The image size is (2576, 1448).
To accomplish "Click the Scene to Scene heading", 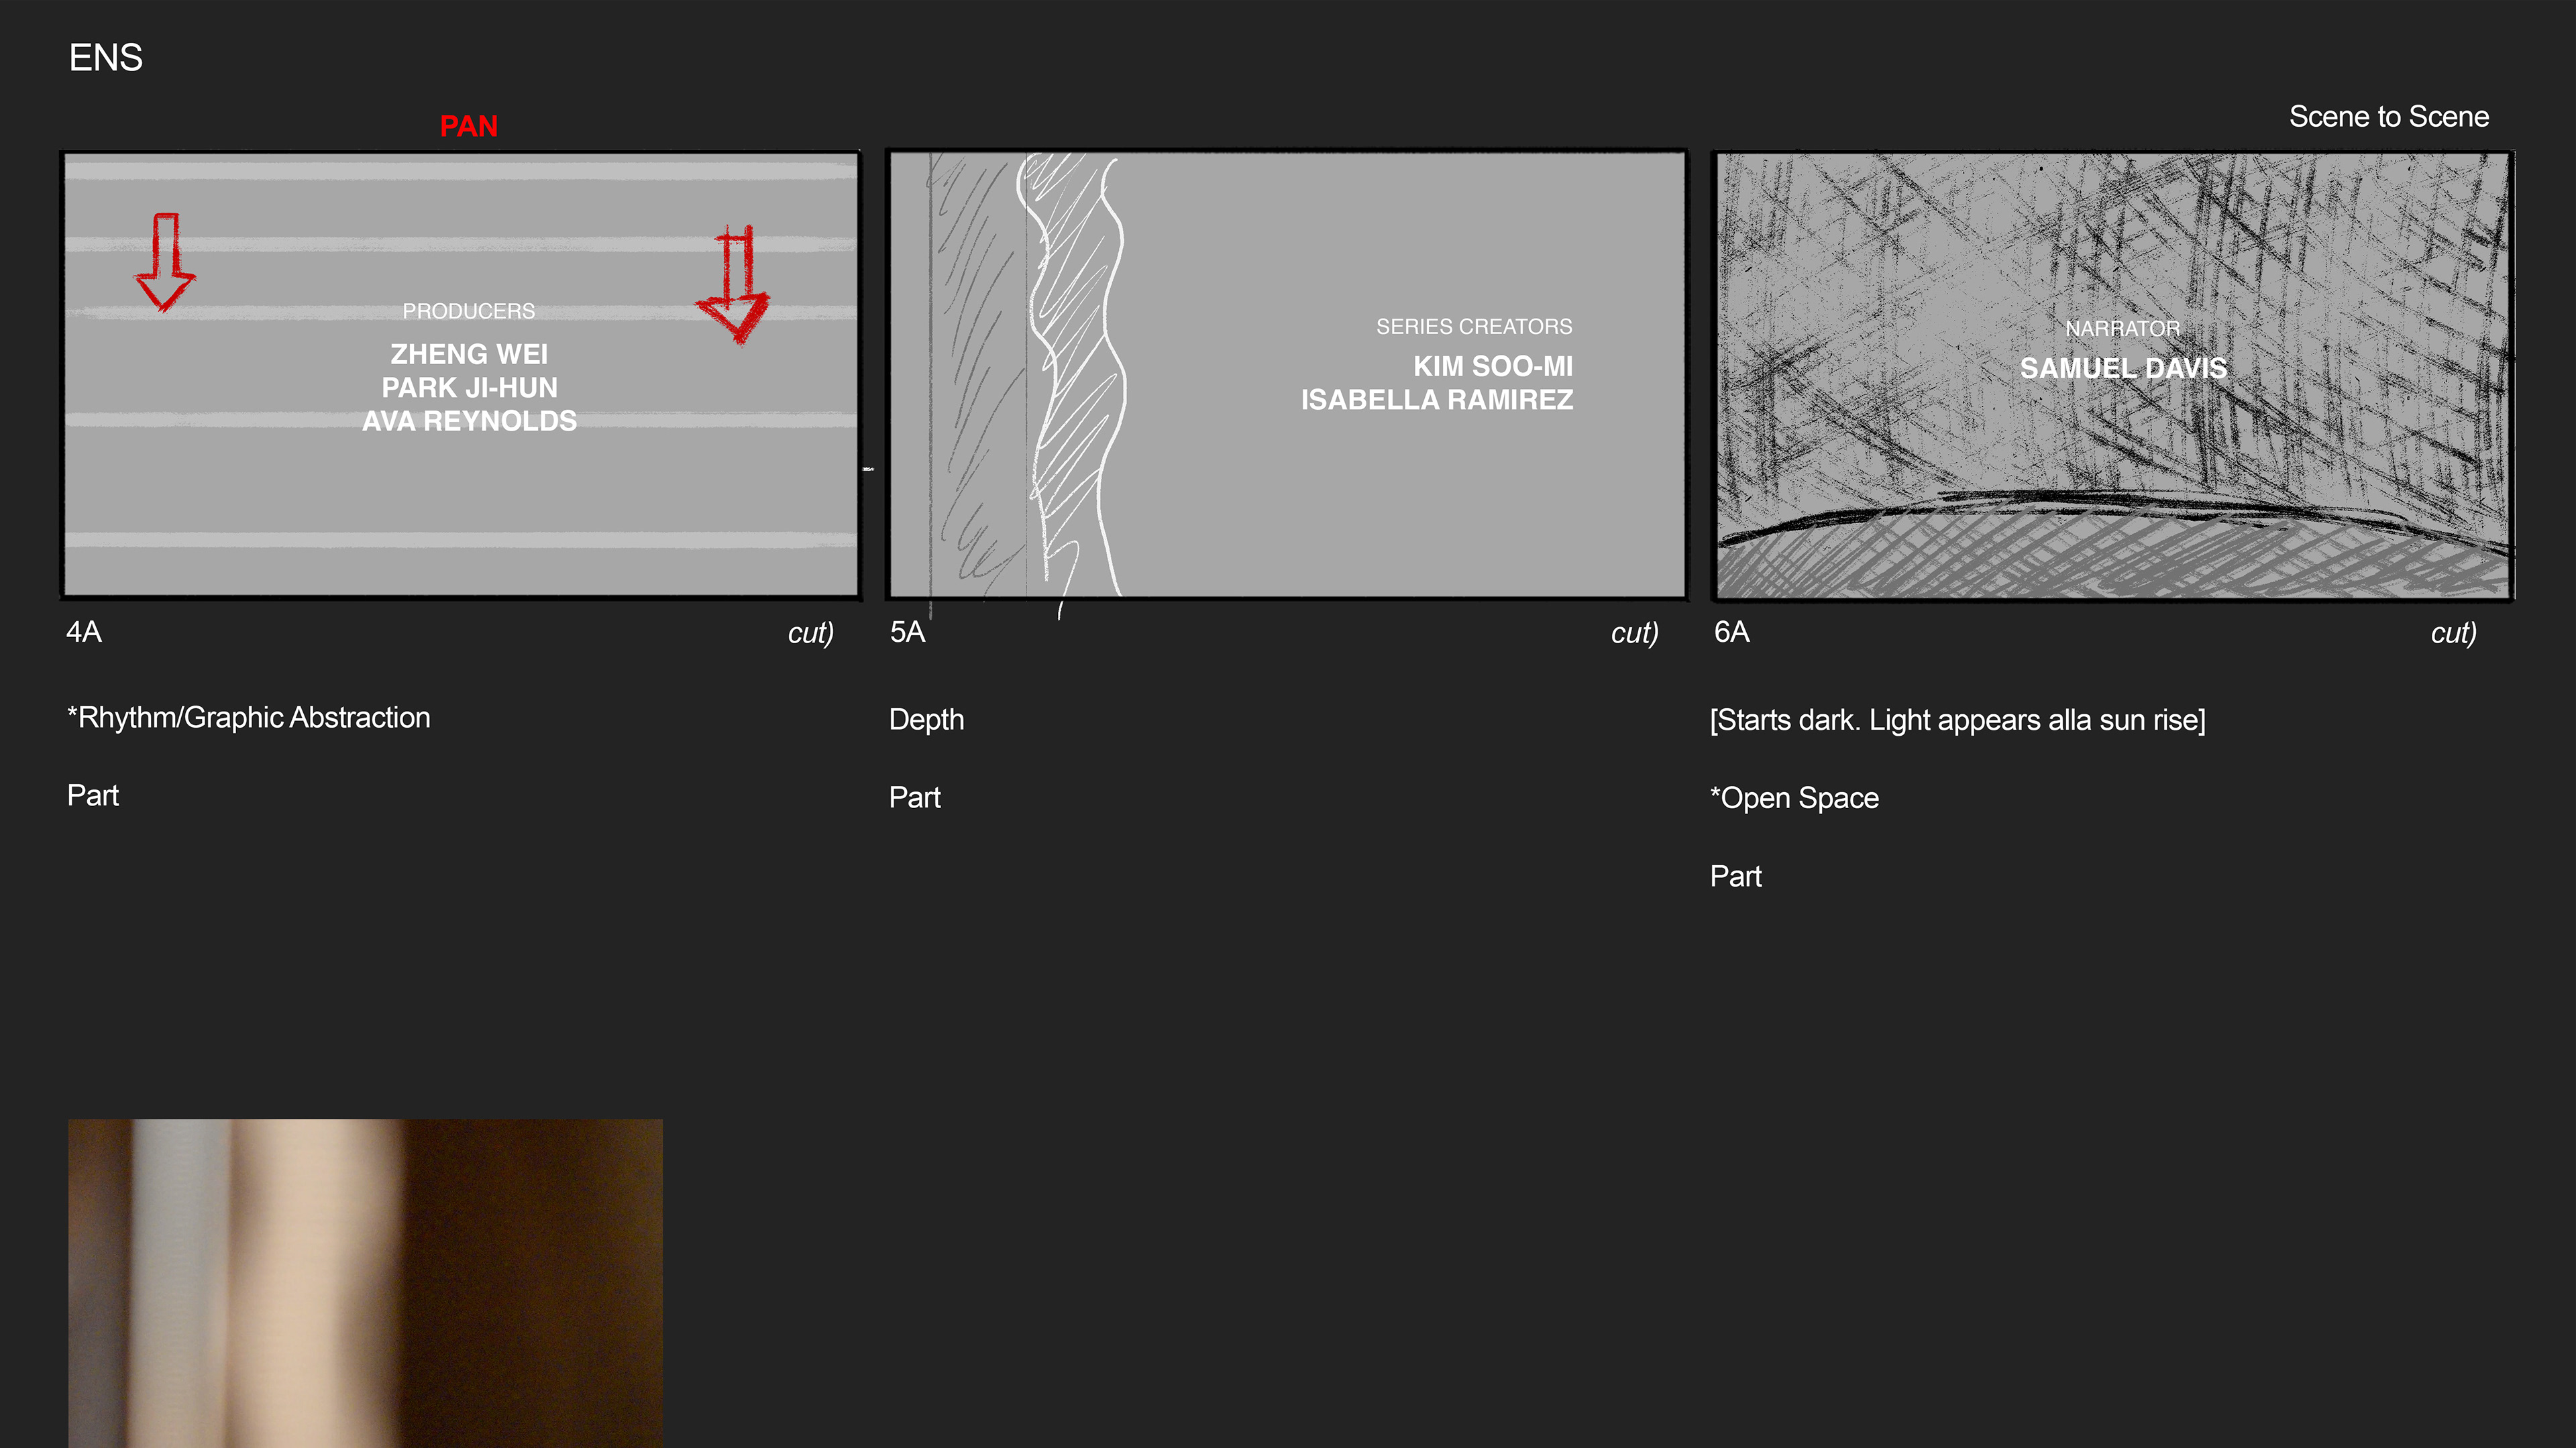I will click(2388, 117).
